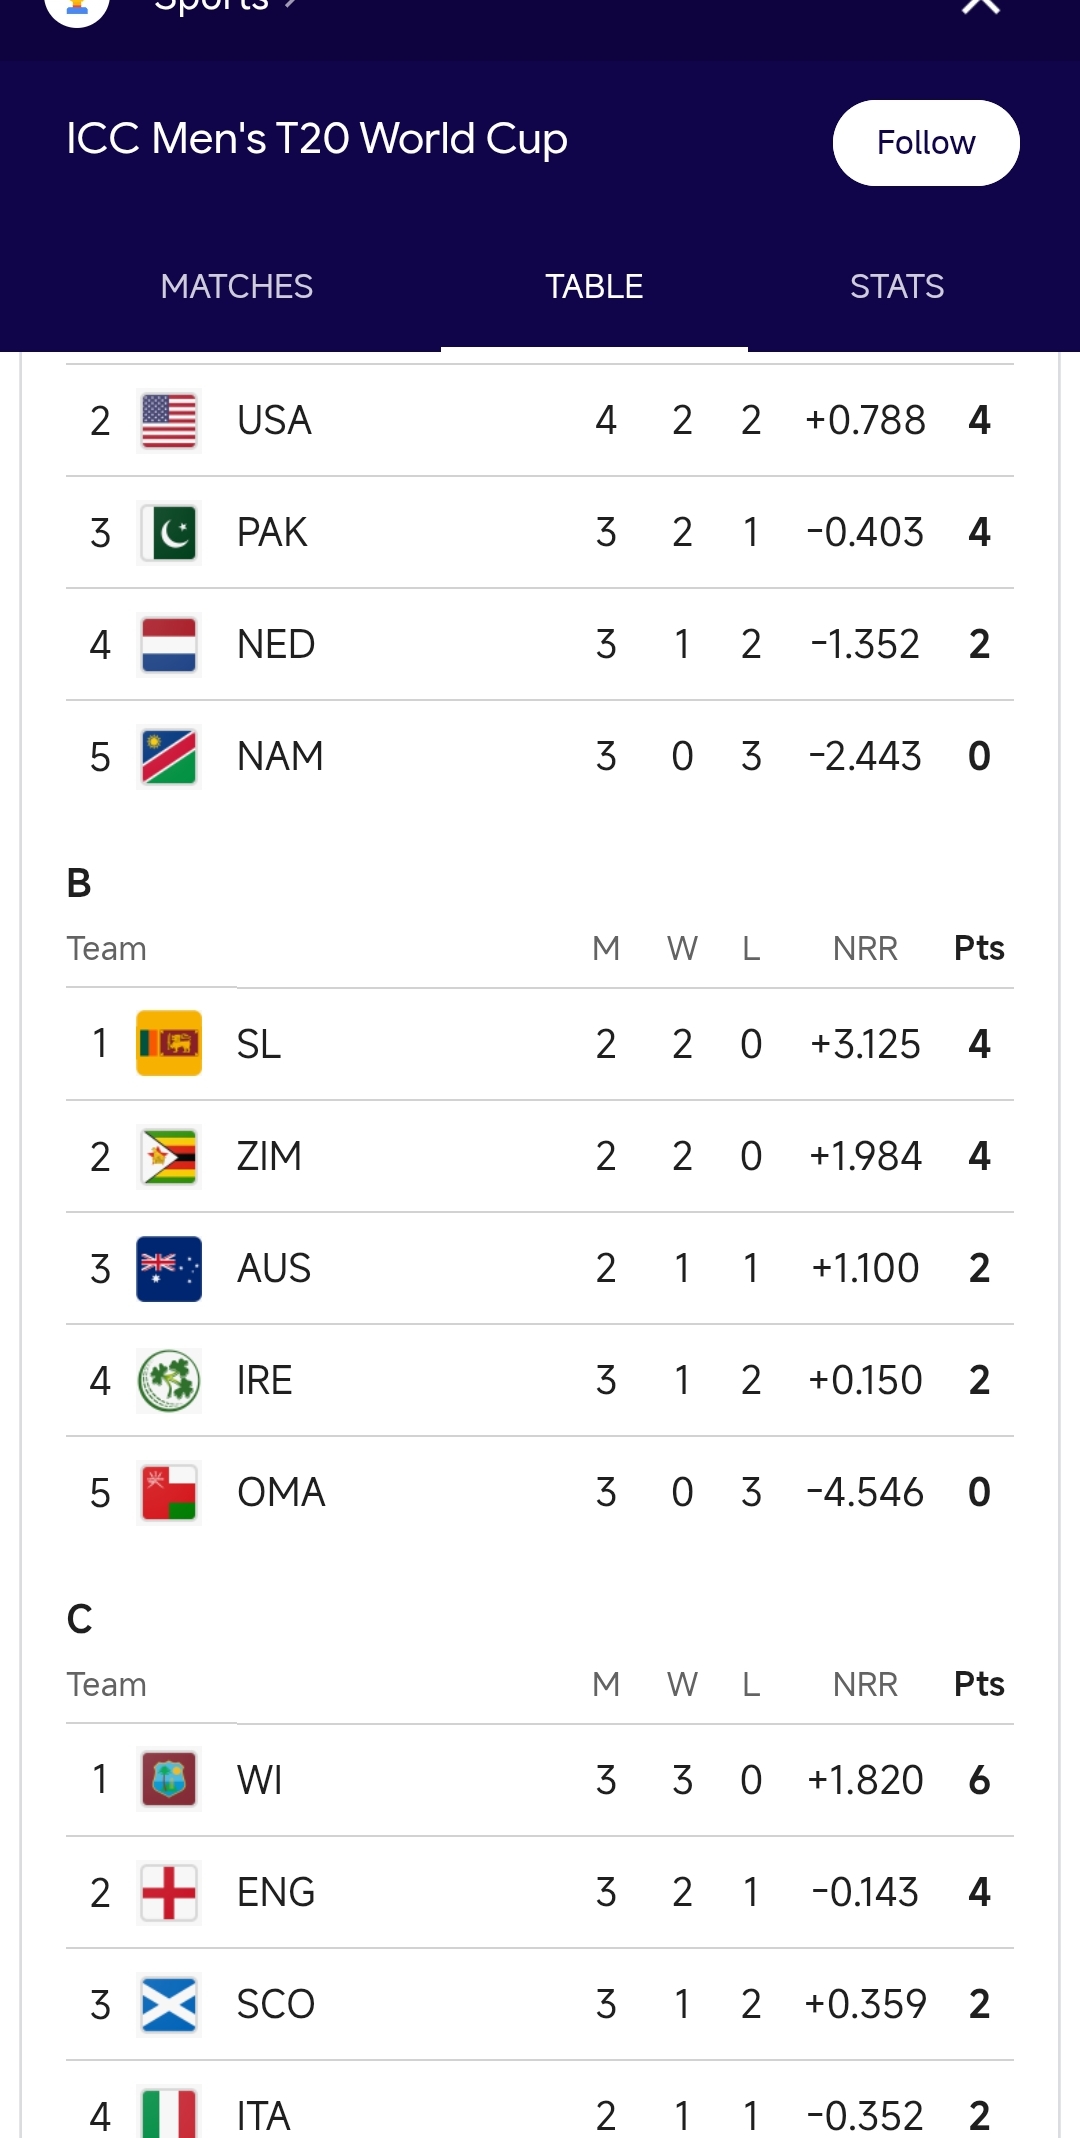Select the Netherlands flag icon

tap(169, 645)
